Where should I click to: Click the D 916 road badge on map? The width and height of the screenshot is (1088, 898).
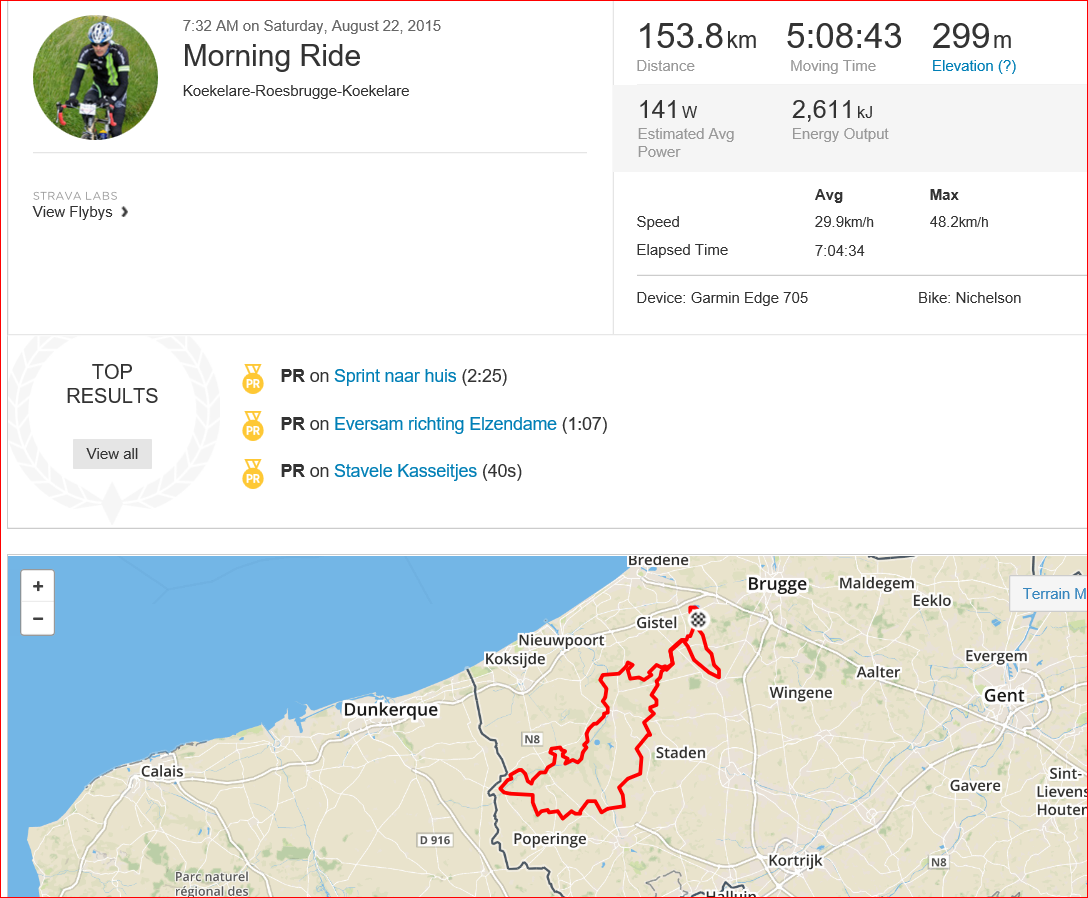click(435, 840)
